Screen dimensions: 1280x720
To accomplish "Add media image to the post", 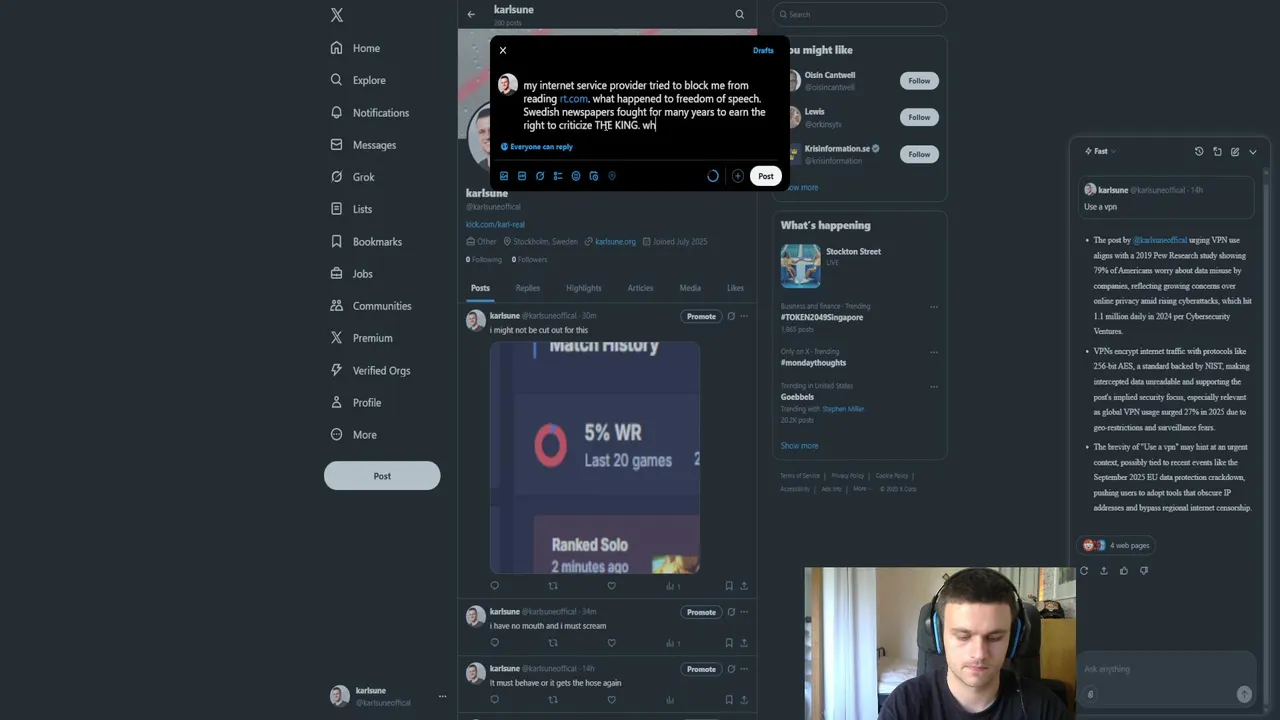I will (504, 176).
